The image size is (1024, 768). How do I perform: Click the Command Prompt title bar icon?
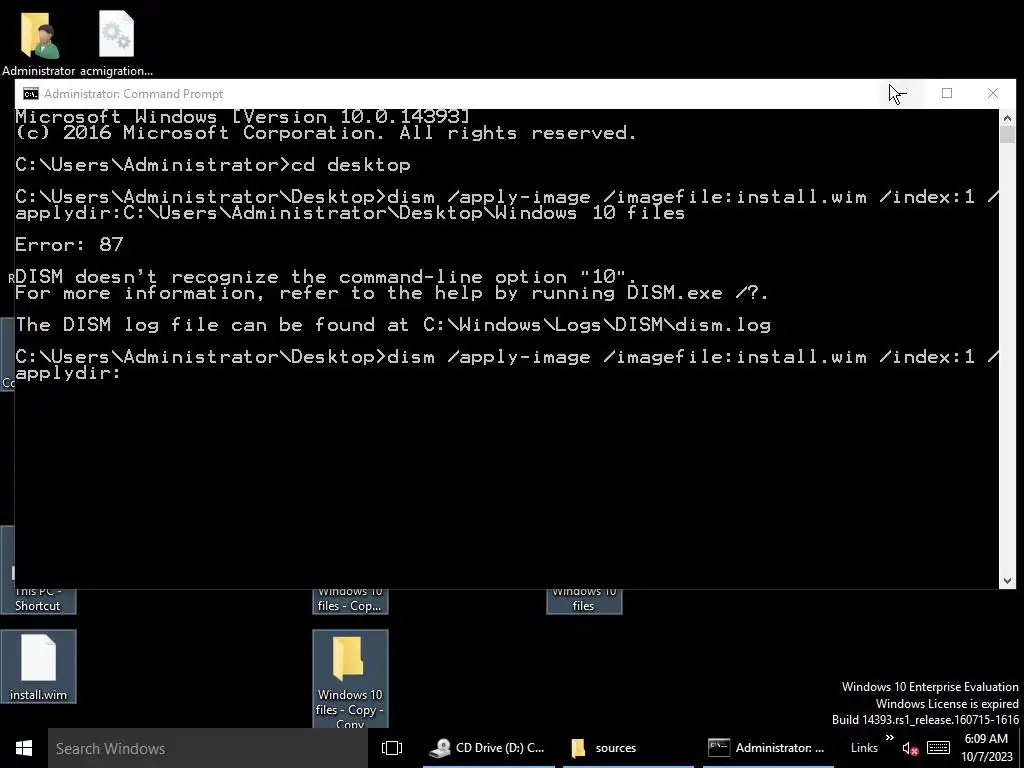31,94
